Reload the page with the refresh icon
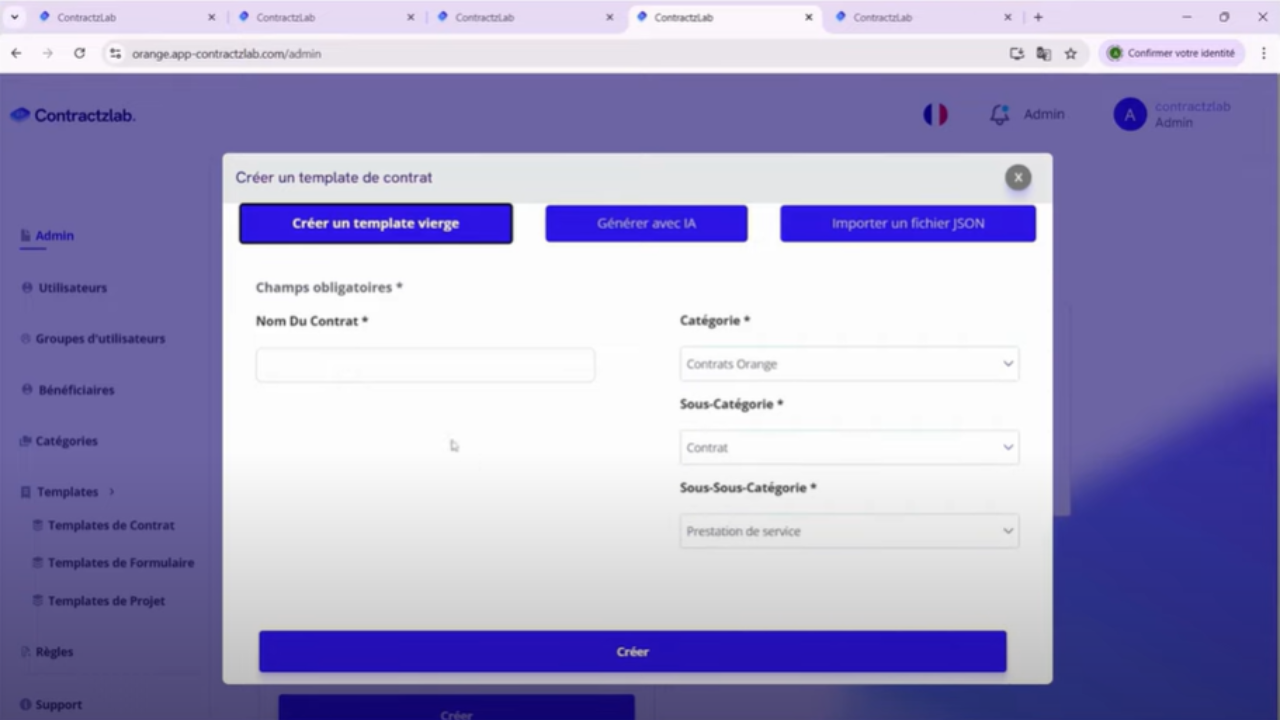Viewport: 1280px width, 720px height. [x=80, y=53]
